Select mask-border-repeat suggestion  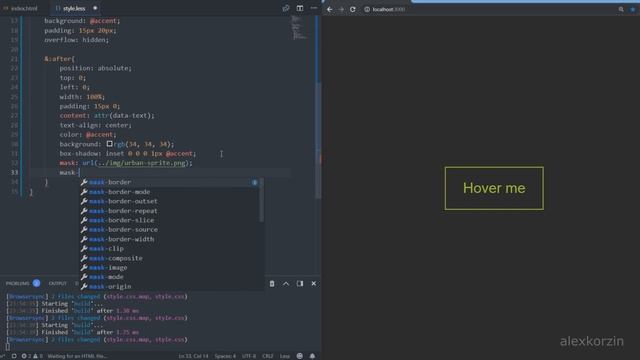click(x=171, y=211)
